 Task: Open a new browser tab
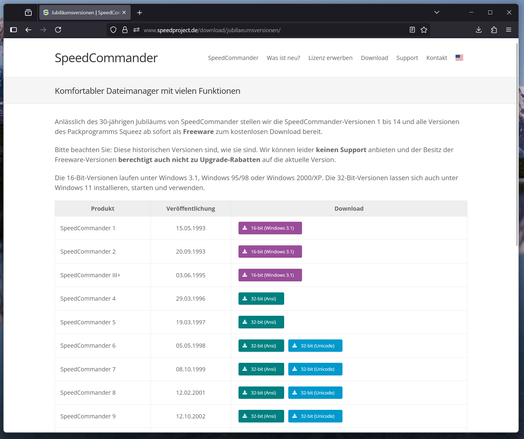tap(140, 13)
